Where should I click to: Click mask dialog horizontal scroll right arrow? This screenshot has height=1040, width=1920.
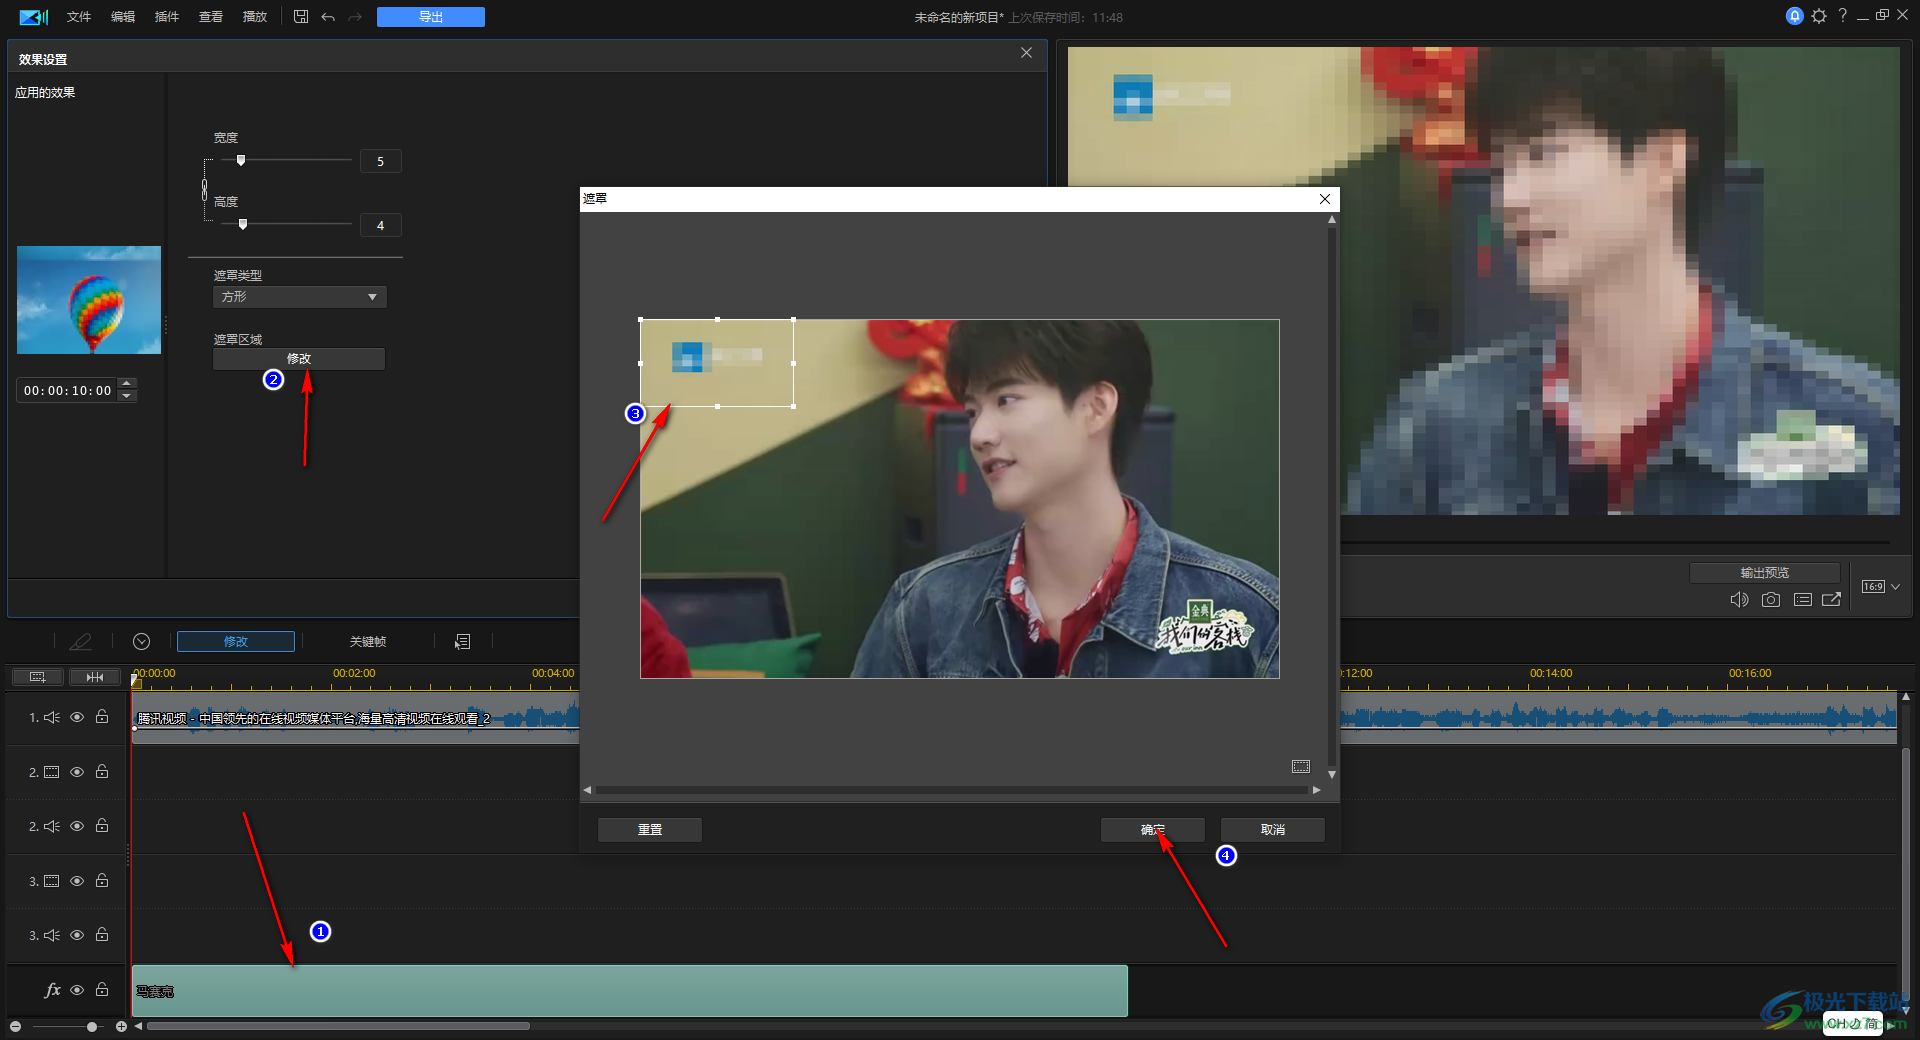[x=1316, y=790]
